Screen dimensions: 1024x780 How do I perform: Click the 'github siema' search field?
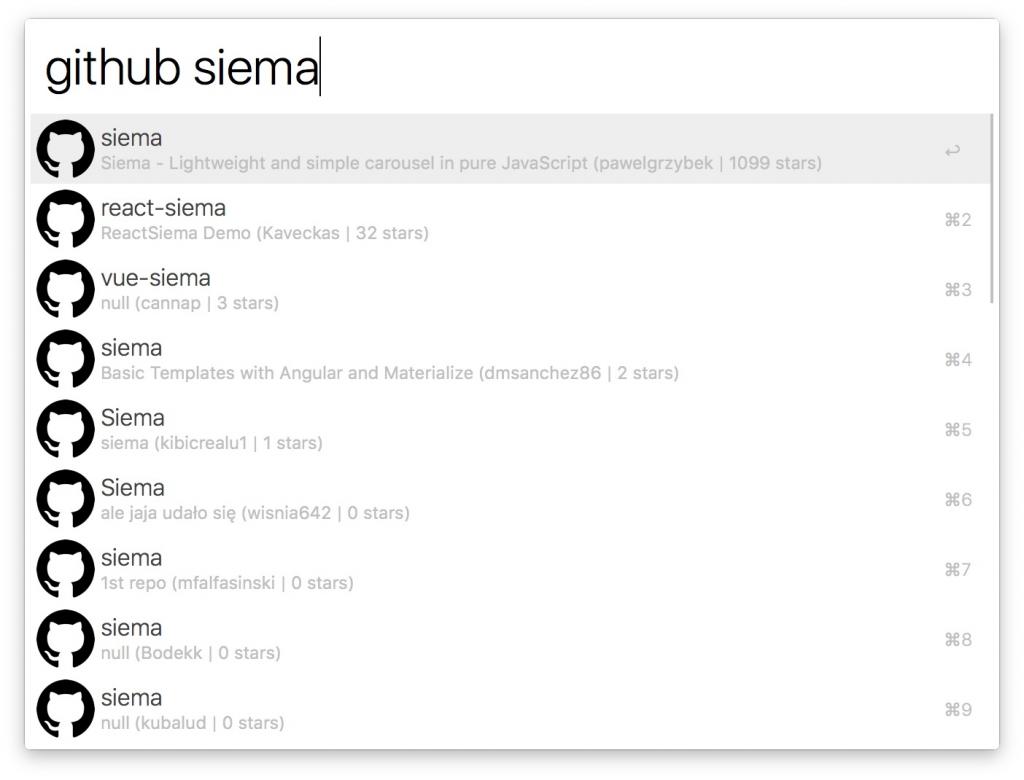500,68
